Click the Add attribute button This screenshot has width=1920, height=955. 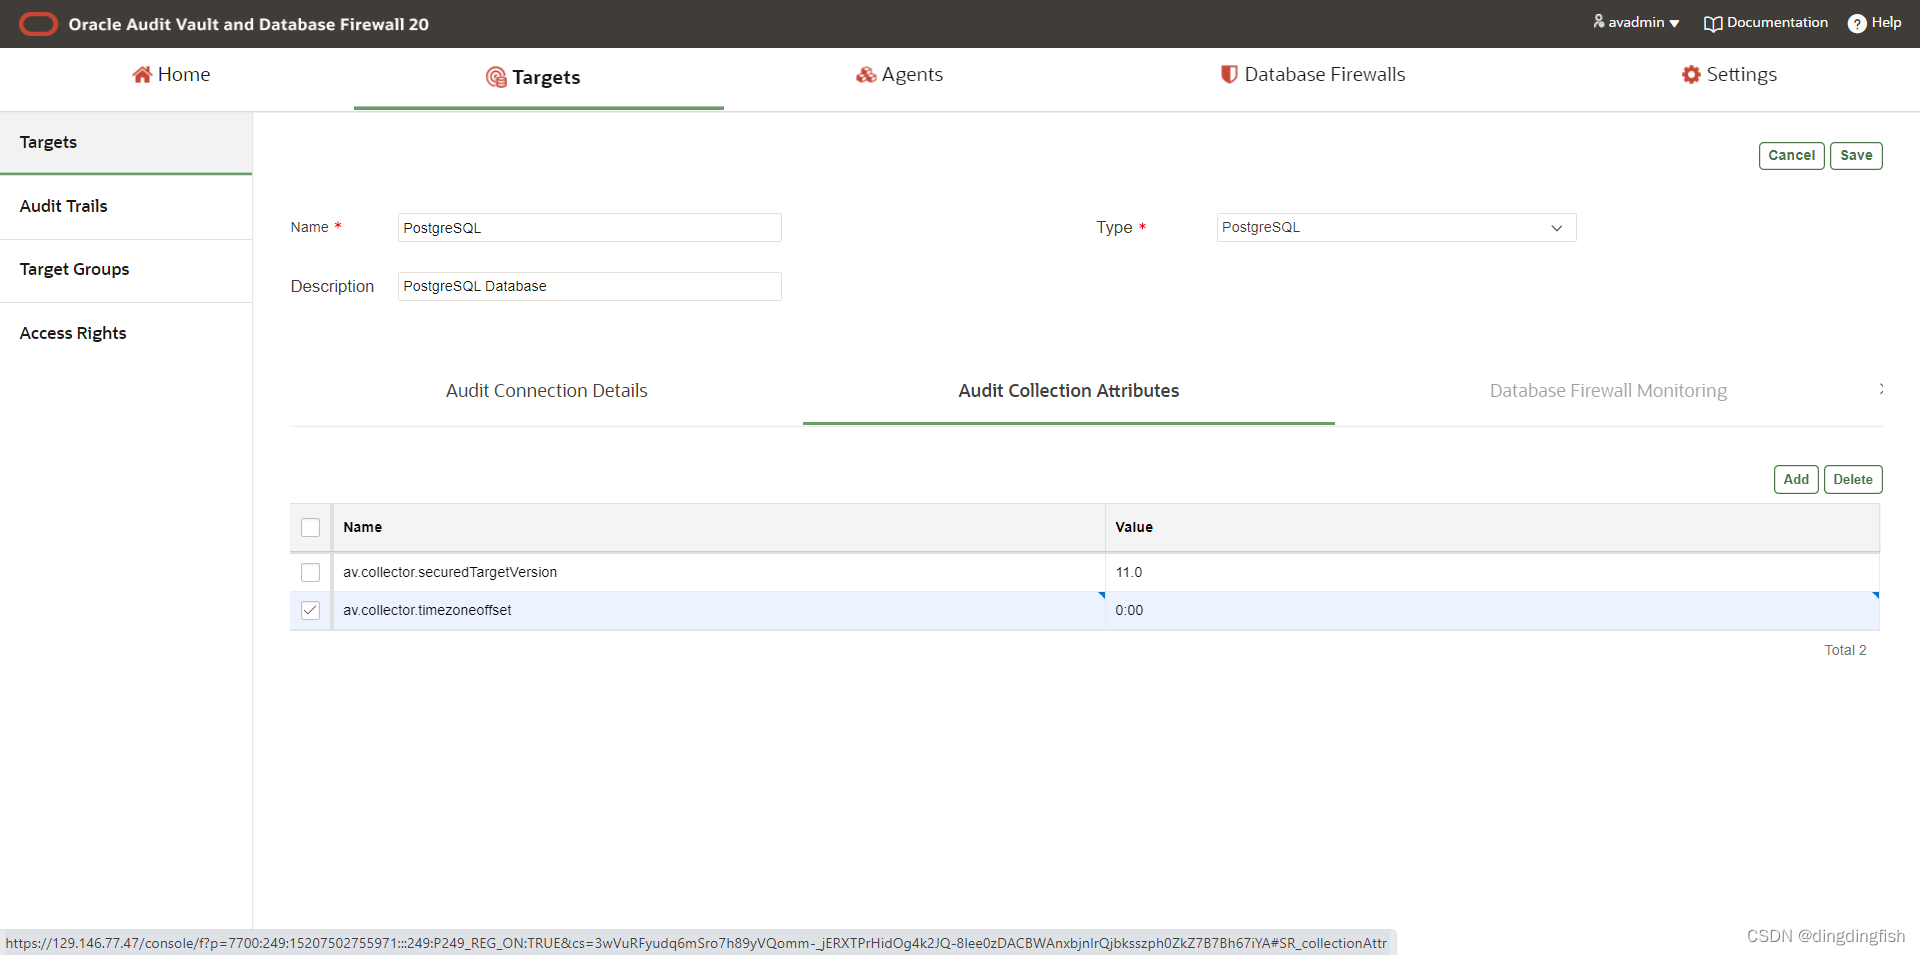1796,479
